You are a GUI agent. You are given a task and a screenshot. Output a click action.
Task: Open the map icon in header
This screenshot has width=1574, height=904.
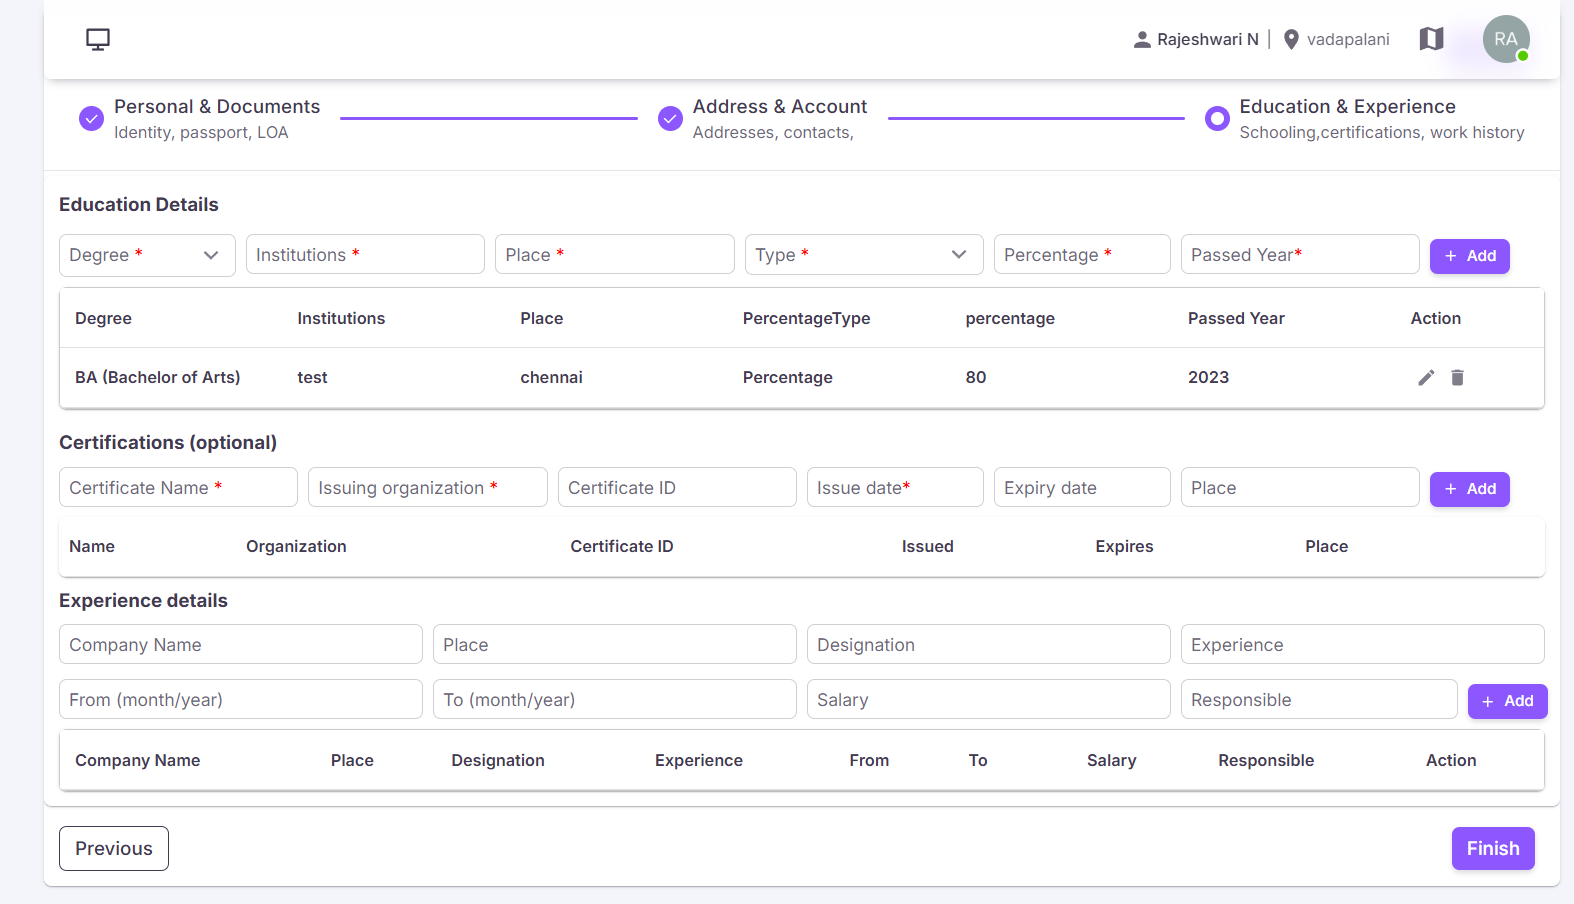[1432, 39]
